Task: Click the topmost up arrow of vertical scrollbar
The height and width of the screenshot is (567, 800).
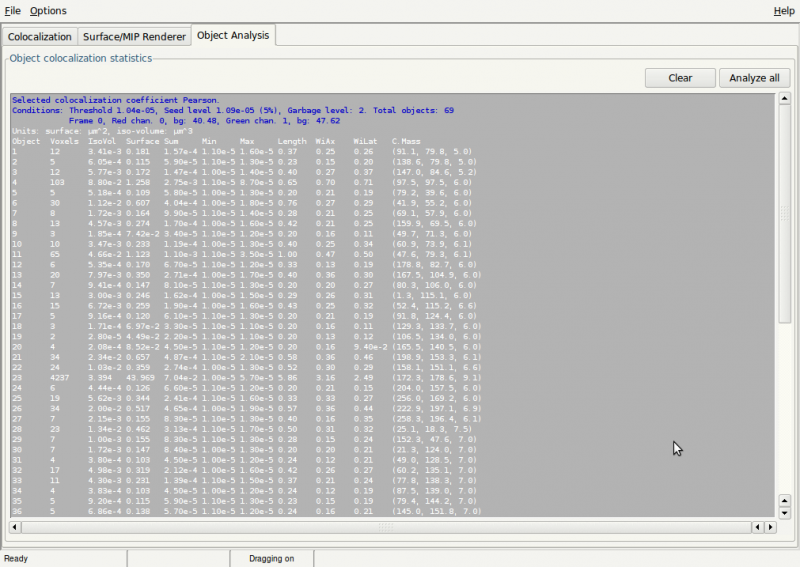Action: (x=784, y=100)
